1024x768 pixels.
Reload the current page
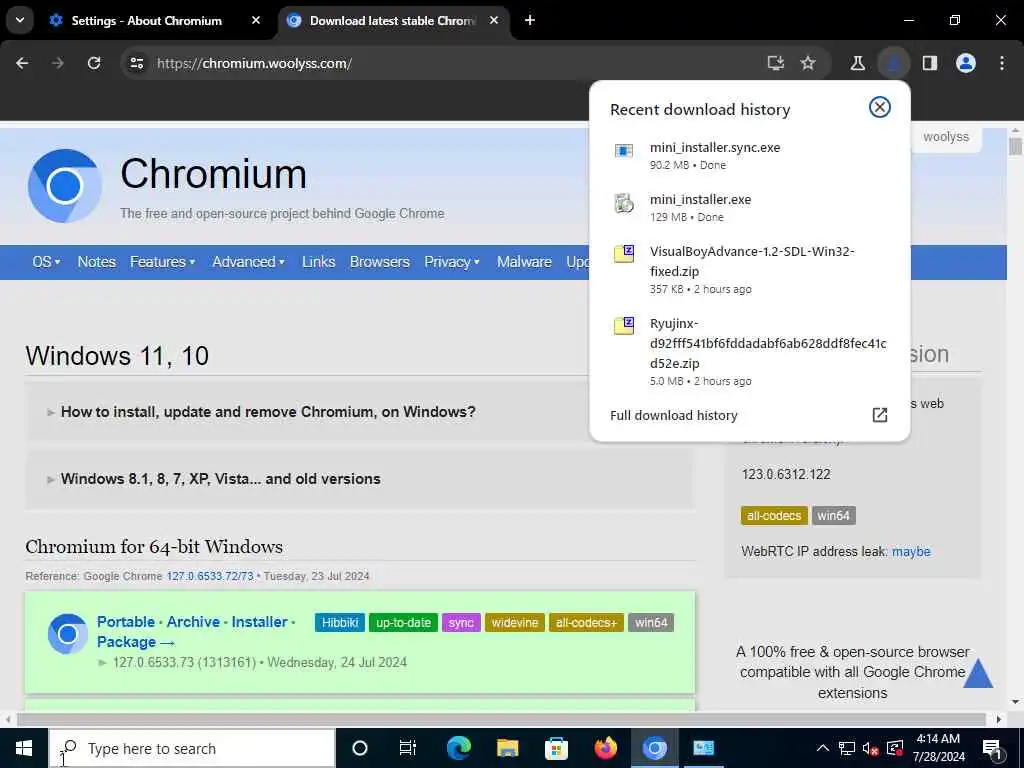coord(94,63)
